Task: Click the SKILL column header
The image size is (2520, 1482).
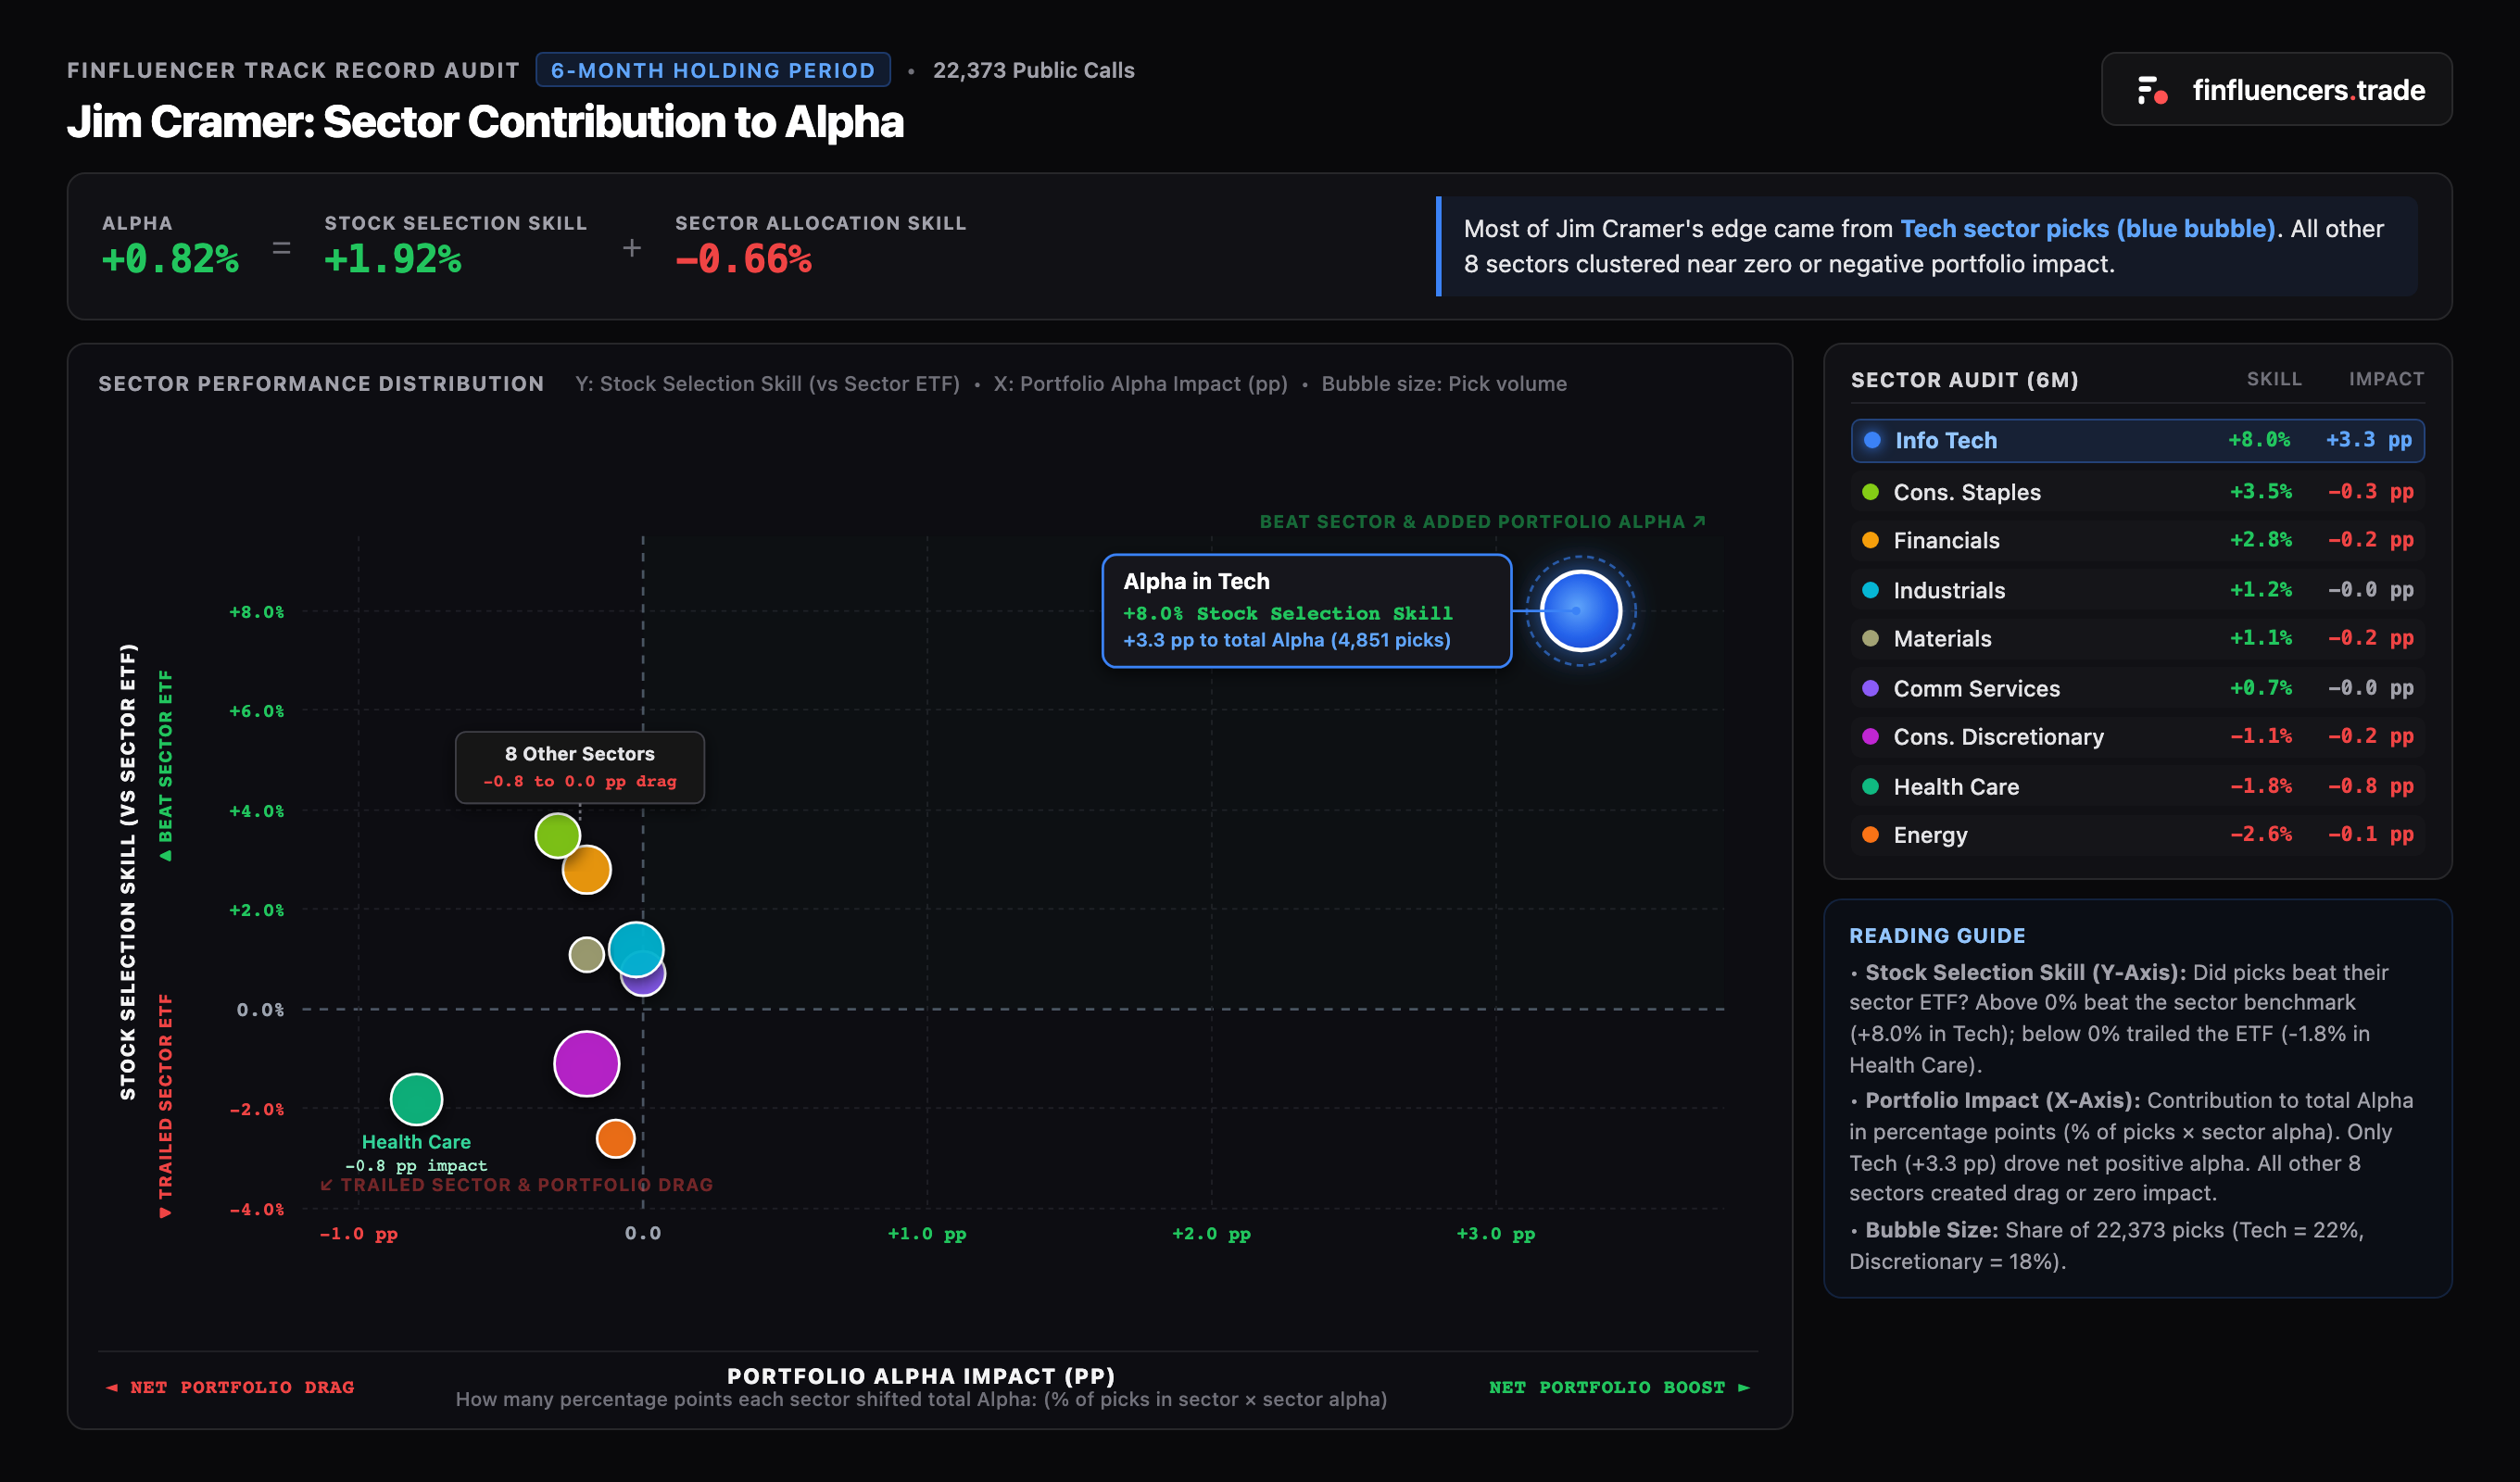Action: coord(2274,379)
